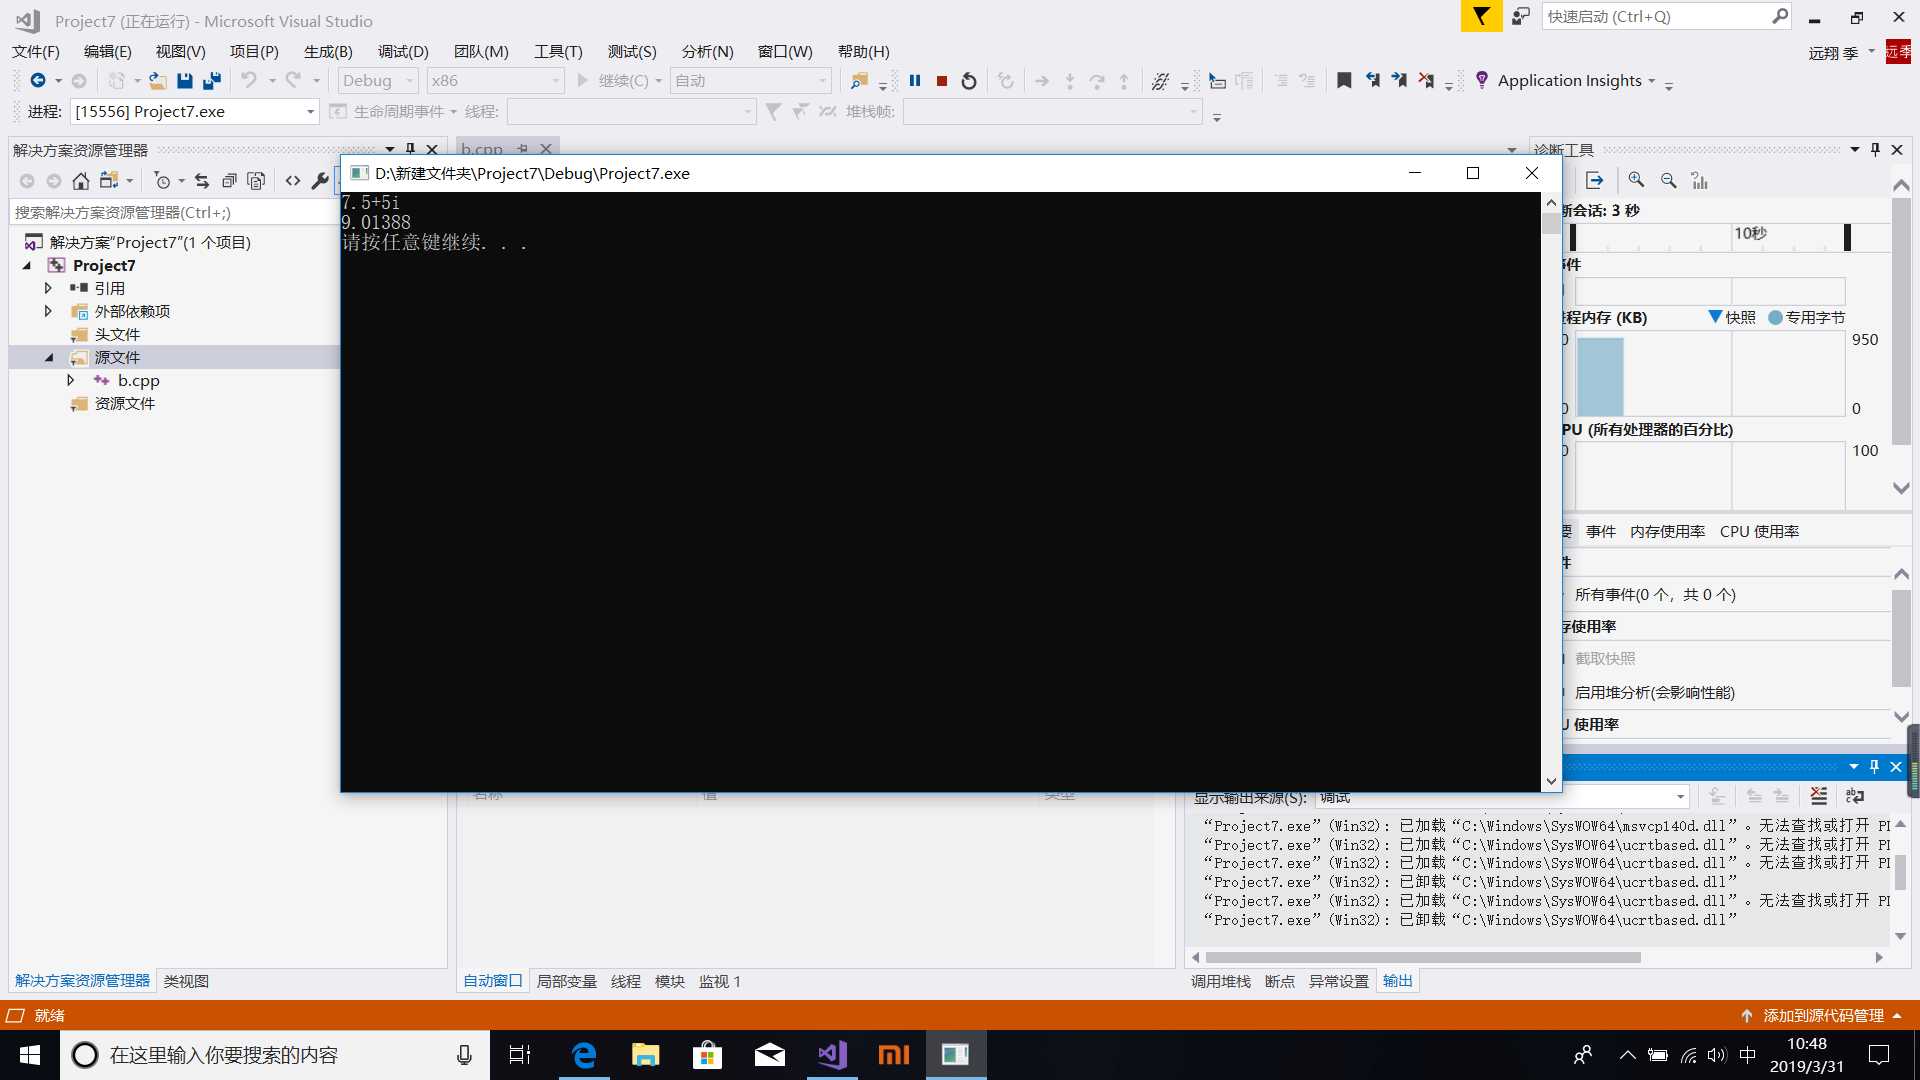Zoom out on the Diagnostic Tools timeline
Viewport: 1920px width, 1080px height.
pyautogui.click(x=1668, y=180)
